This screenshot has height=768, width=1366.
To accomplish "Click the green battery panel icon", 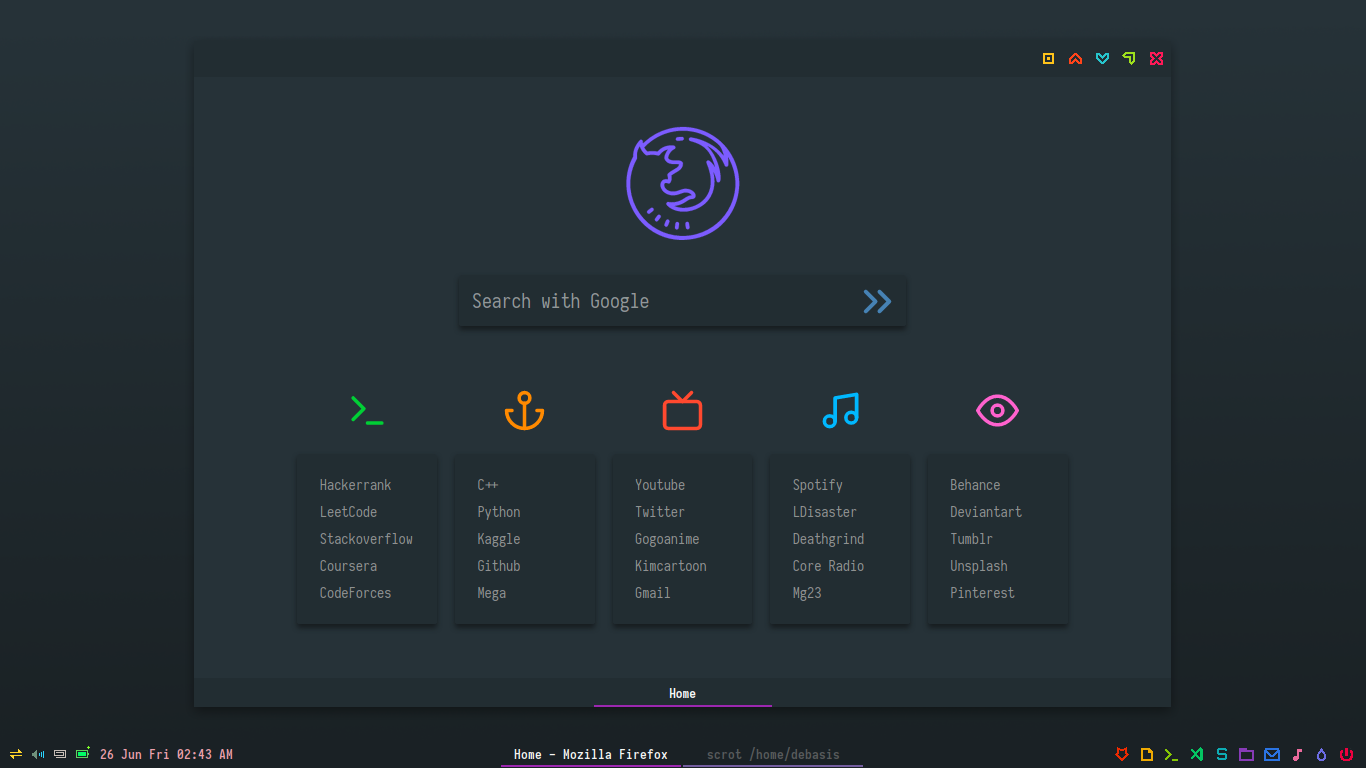I will [x=83, y=753].
